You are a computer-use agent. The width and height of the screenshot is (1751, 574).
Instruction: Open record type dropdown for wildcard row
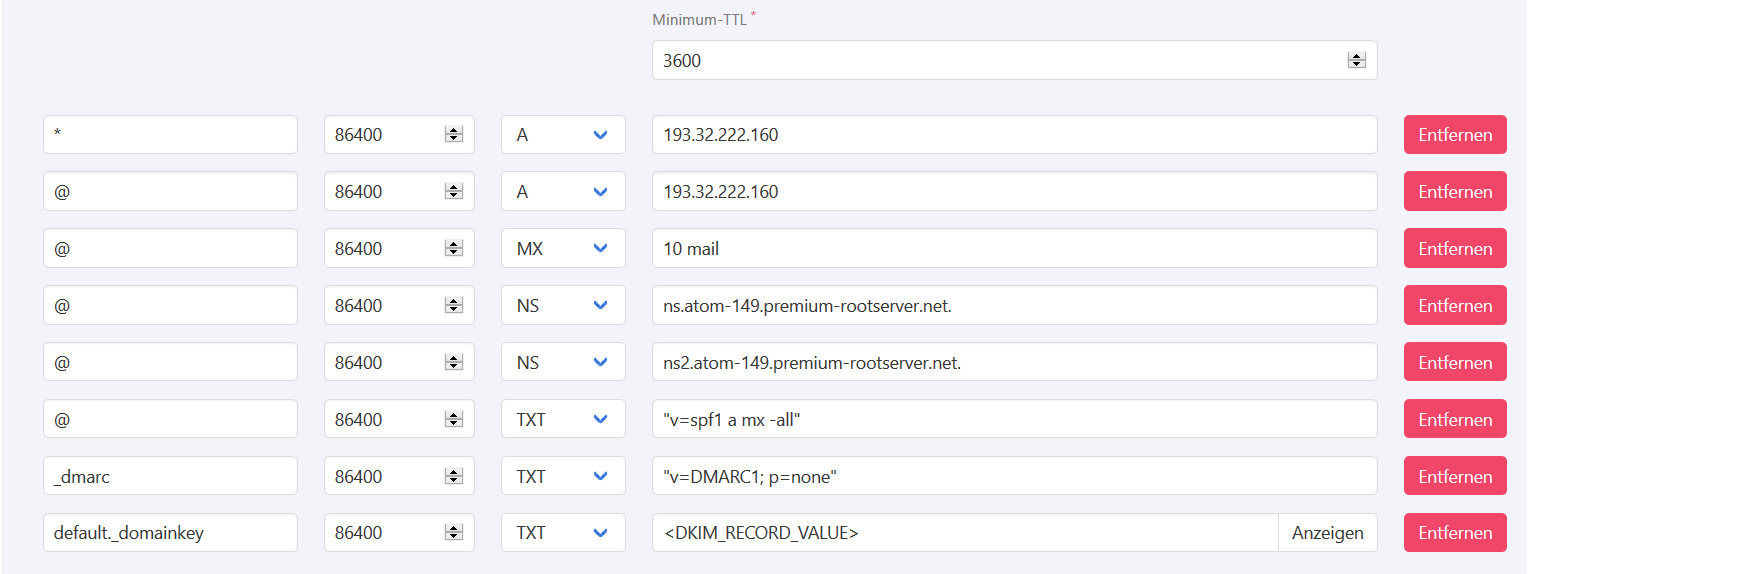[563, 135]
